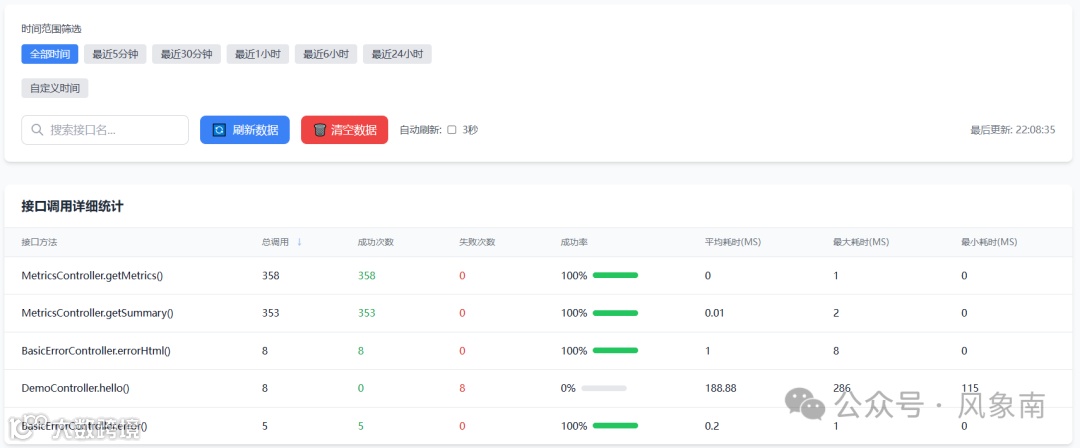Click success rate bar for BasicErrorController.errorHtml()

(615, 351)
